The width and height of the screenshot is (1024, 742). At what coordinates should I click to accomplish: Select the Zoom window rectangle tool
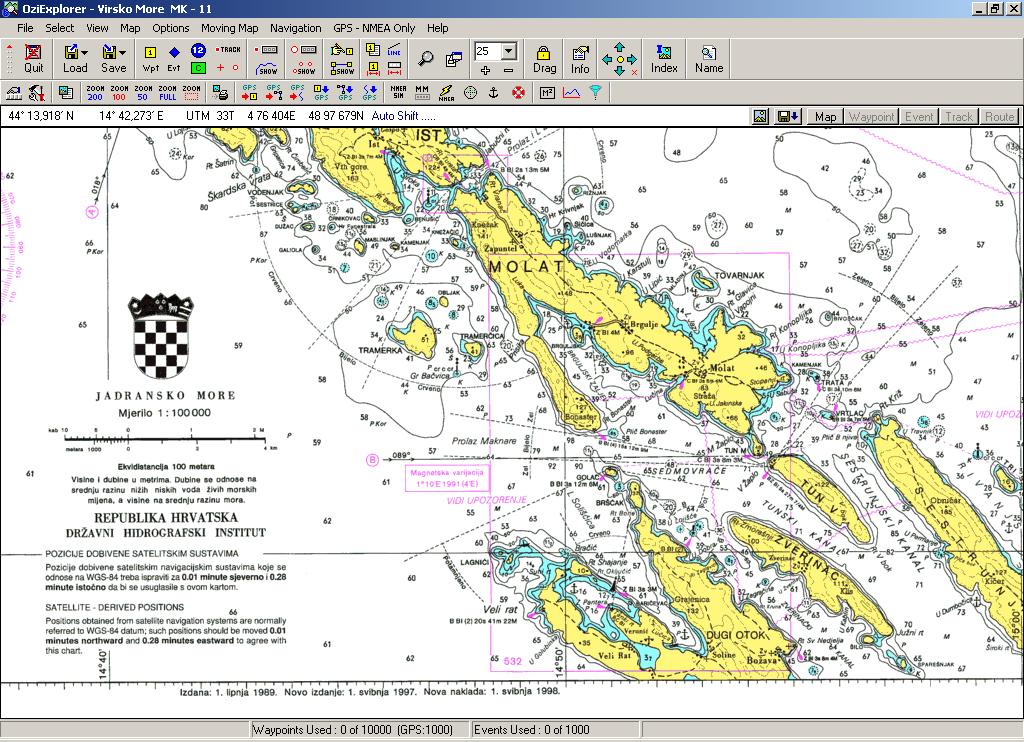click(191, 93)
